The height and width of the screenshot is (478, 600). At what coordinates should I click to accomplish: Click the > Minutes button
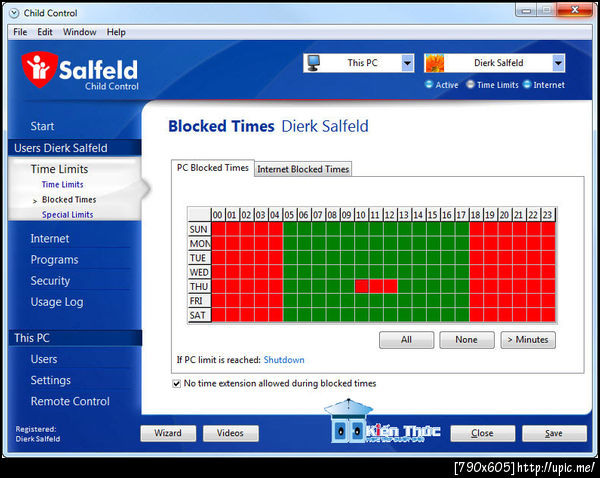528,340
